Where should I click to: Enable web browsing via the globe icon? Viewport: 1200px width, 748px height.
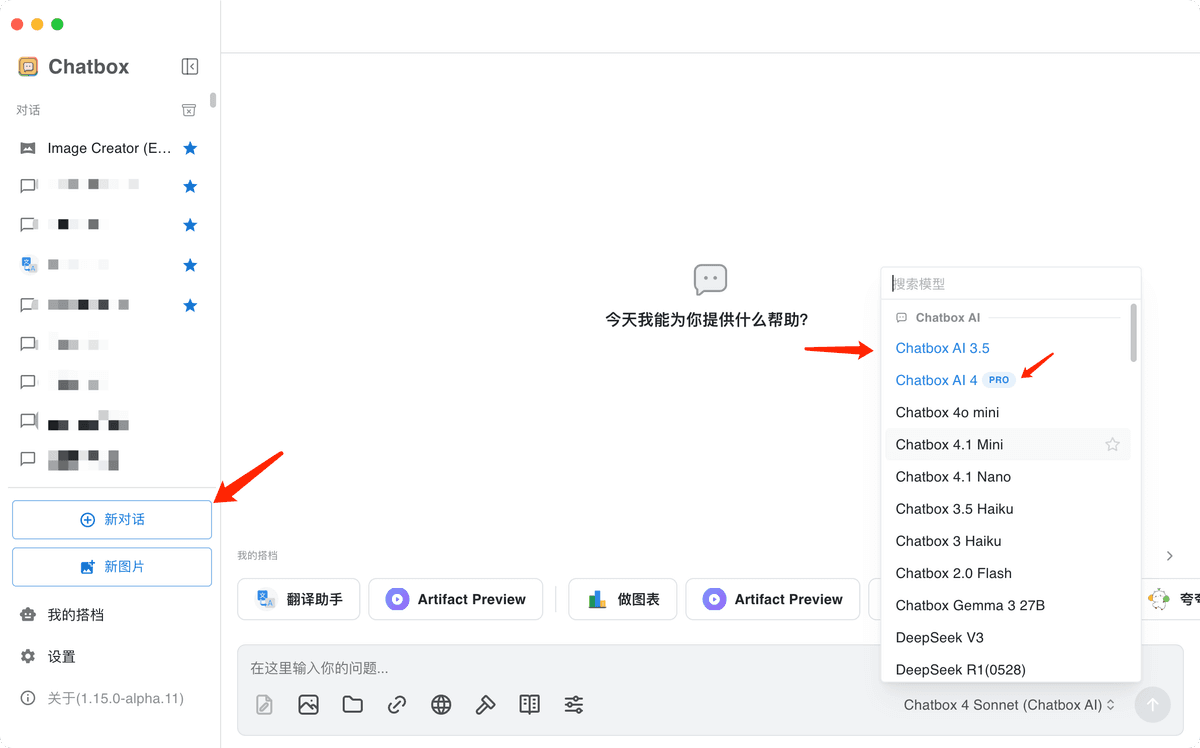[x=440, y=704]
